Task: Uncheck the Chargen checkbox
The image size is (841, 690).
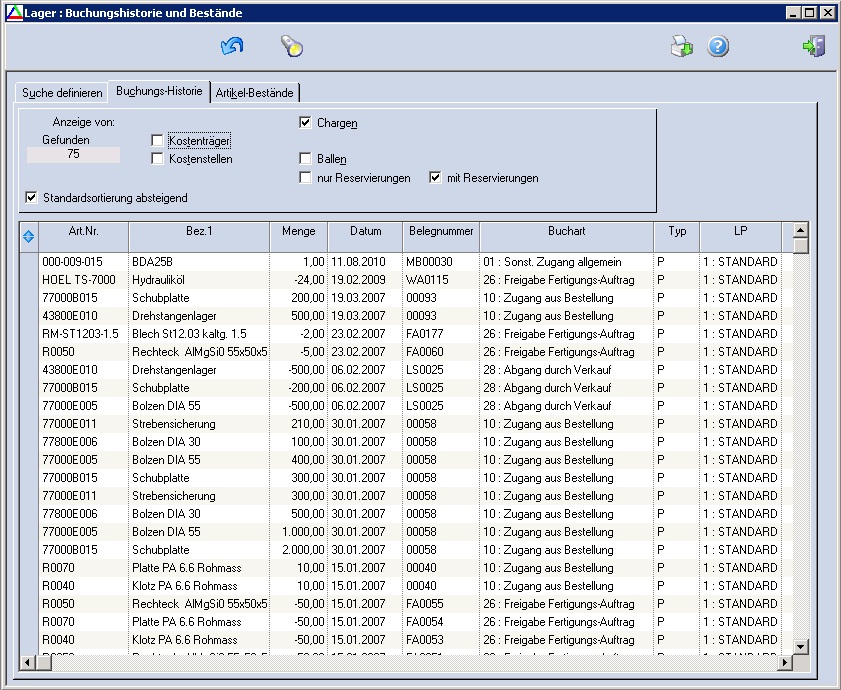Action: [x=306, y=123]
